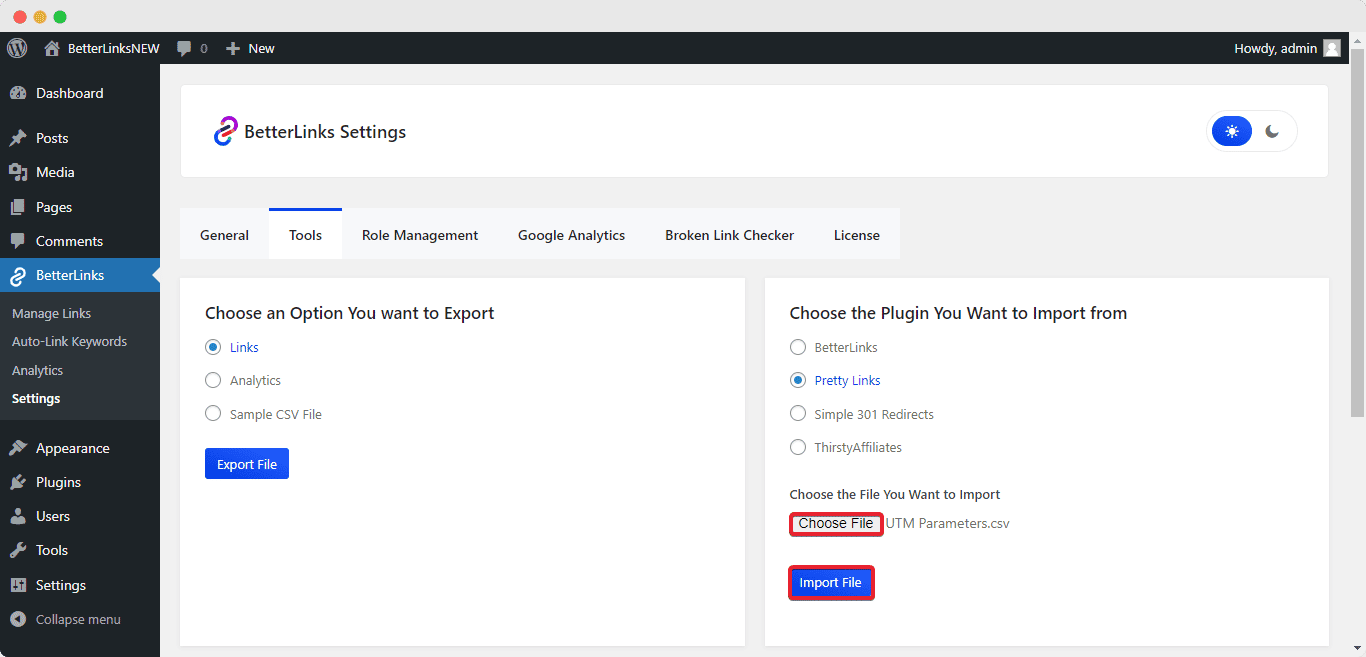
Task: Open the Media library in sidebar
Action: click(x=55, y=172)
